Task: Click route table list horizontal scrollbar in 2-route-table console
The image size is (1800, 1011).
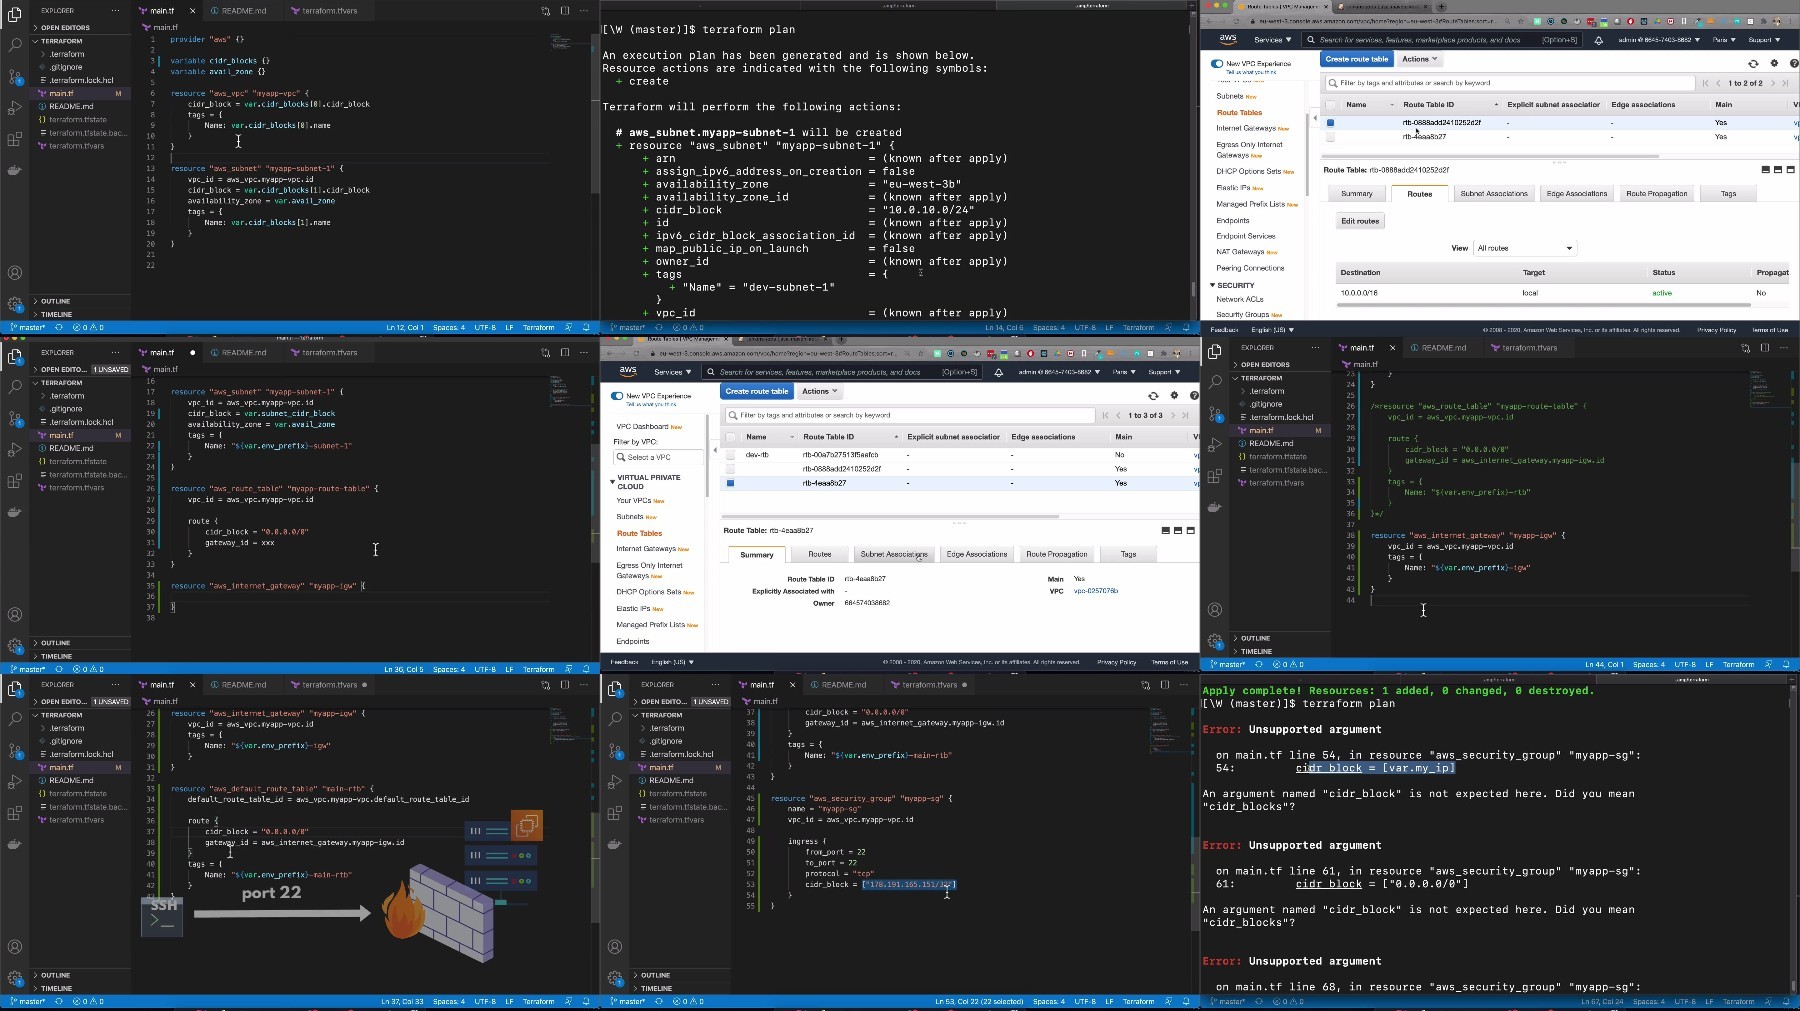Action: [x=1491, y=156]
